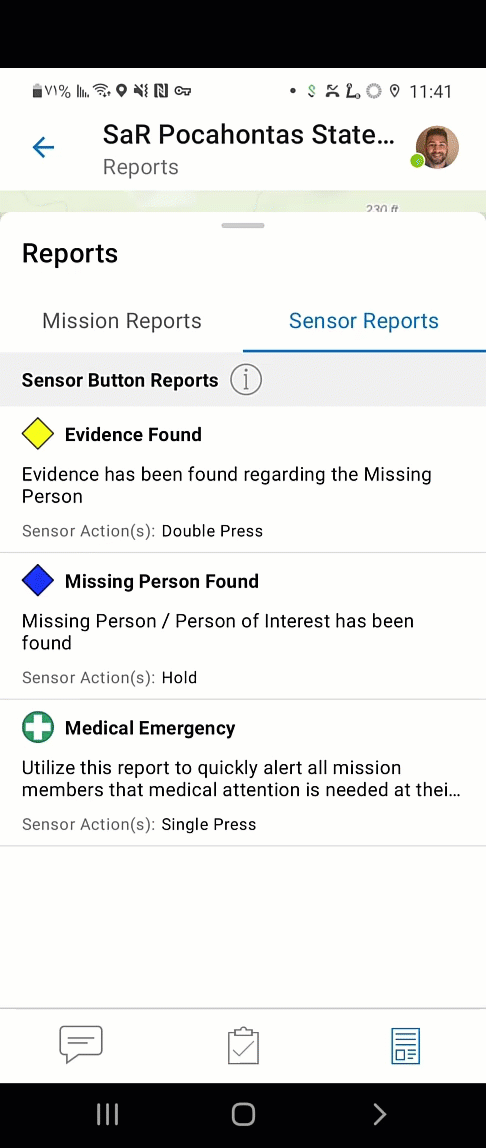486x1148 pixels.
Task: Open the clipboard tasks icon
Action: (243, 1046)
